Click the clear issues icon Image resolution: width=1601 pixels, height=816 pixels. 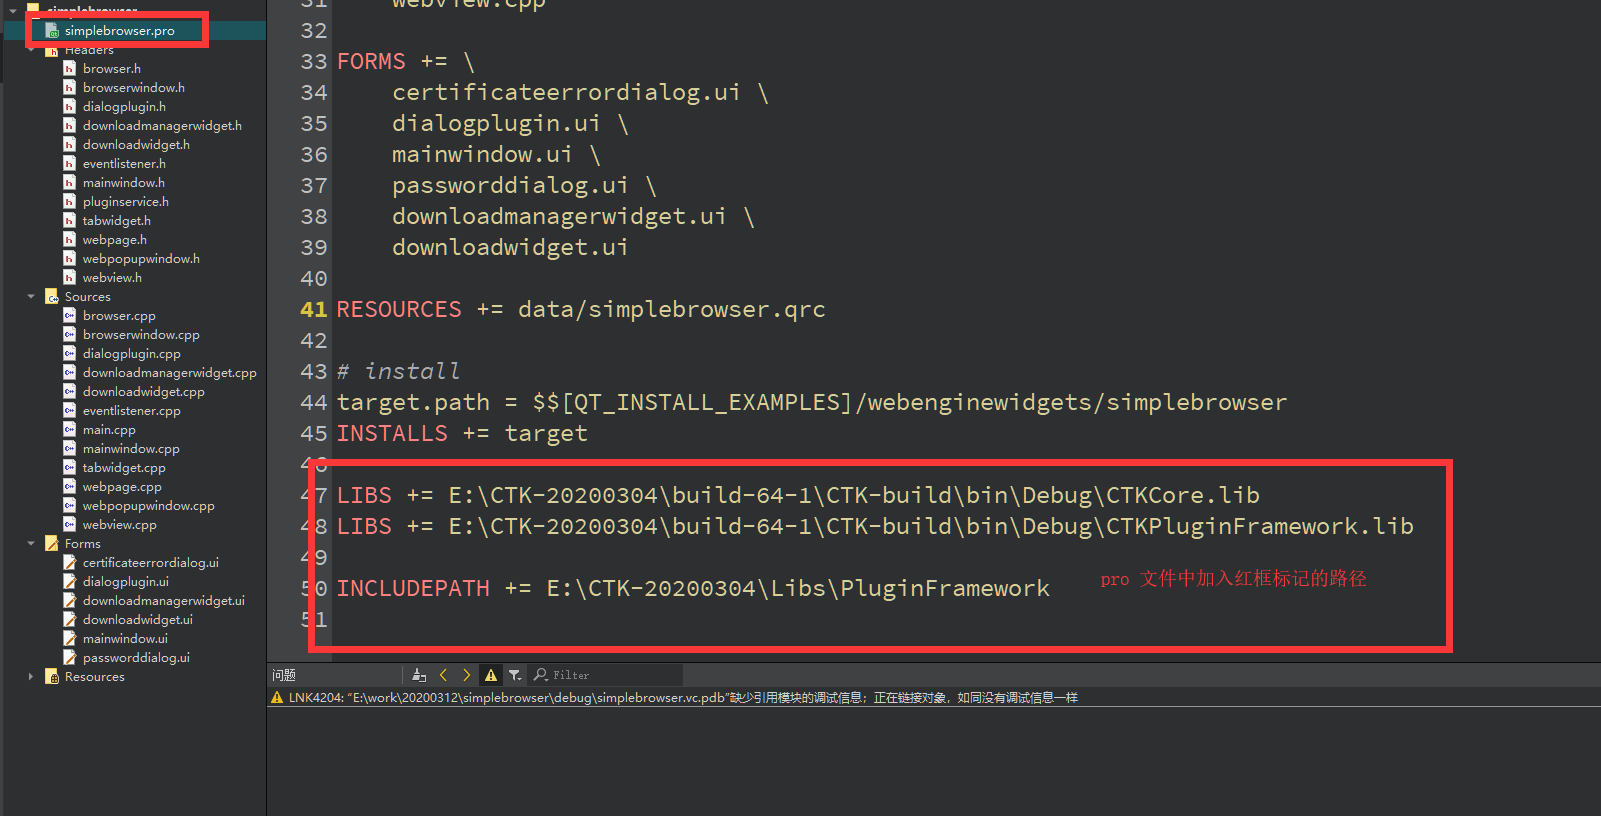click(x=419, y=676)
